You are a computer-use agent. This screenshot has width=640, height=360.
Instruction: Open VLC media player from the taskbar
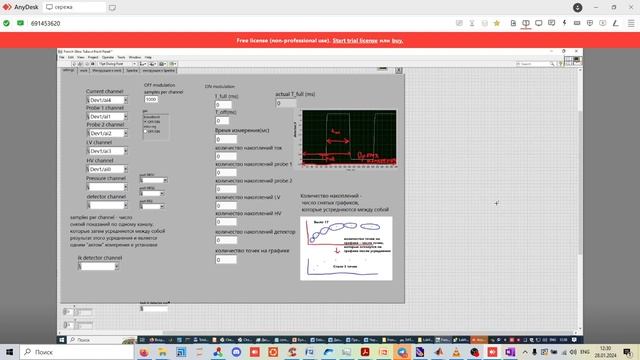(456, 352)
